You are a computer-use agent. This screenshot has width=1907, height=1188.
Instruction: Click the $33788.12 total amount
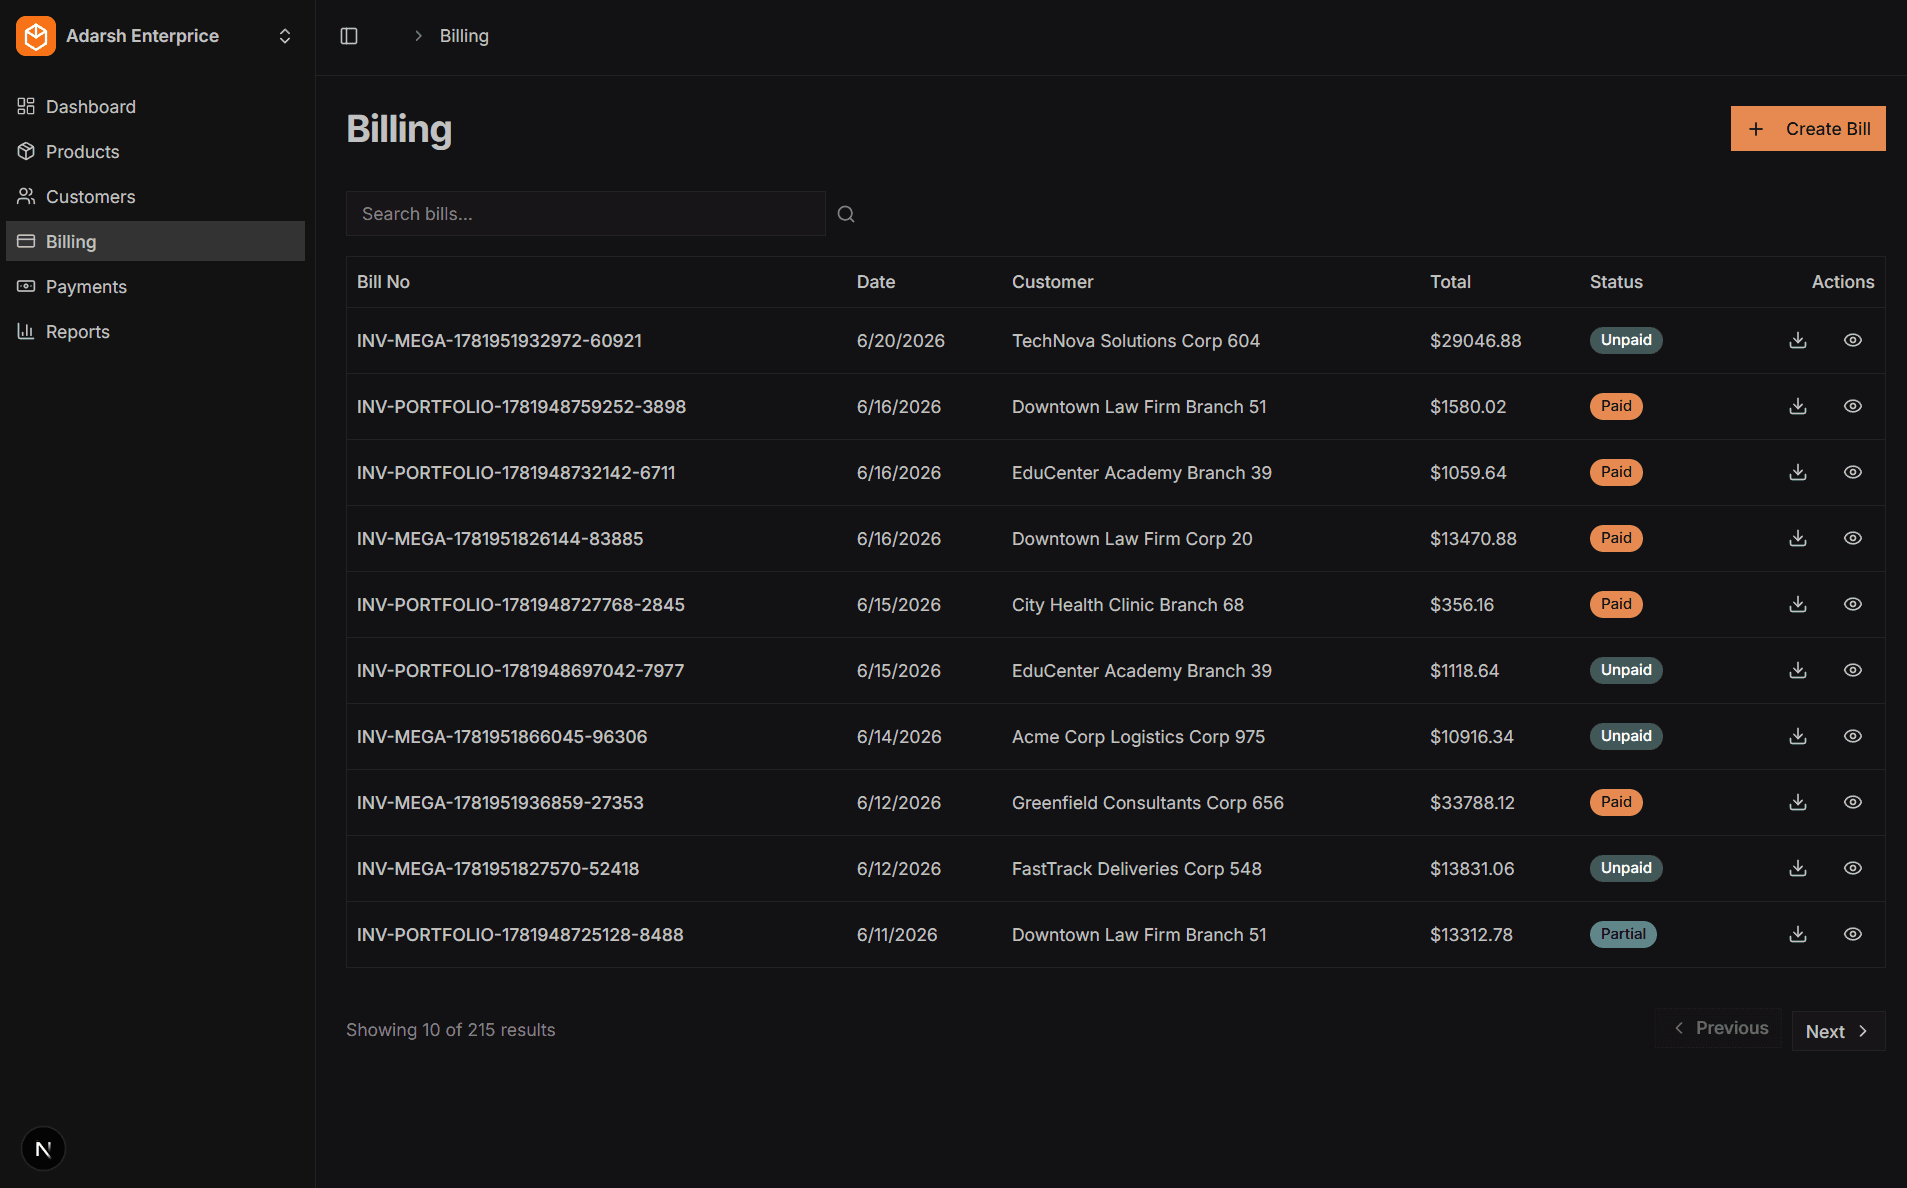click(1472, 803)
